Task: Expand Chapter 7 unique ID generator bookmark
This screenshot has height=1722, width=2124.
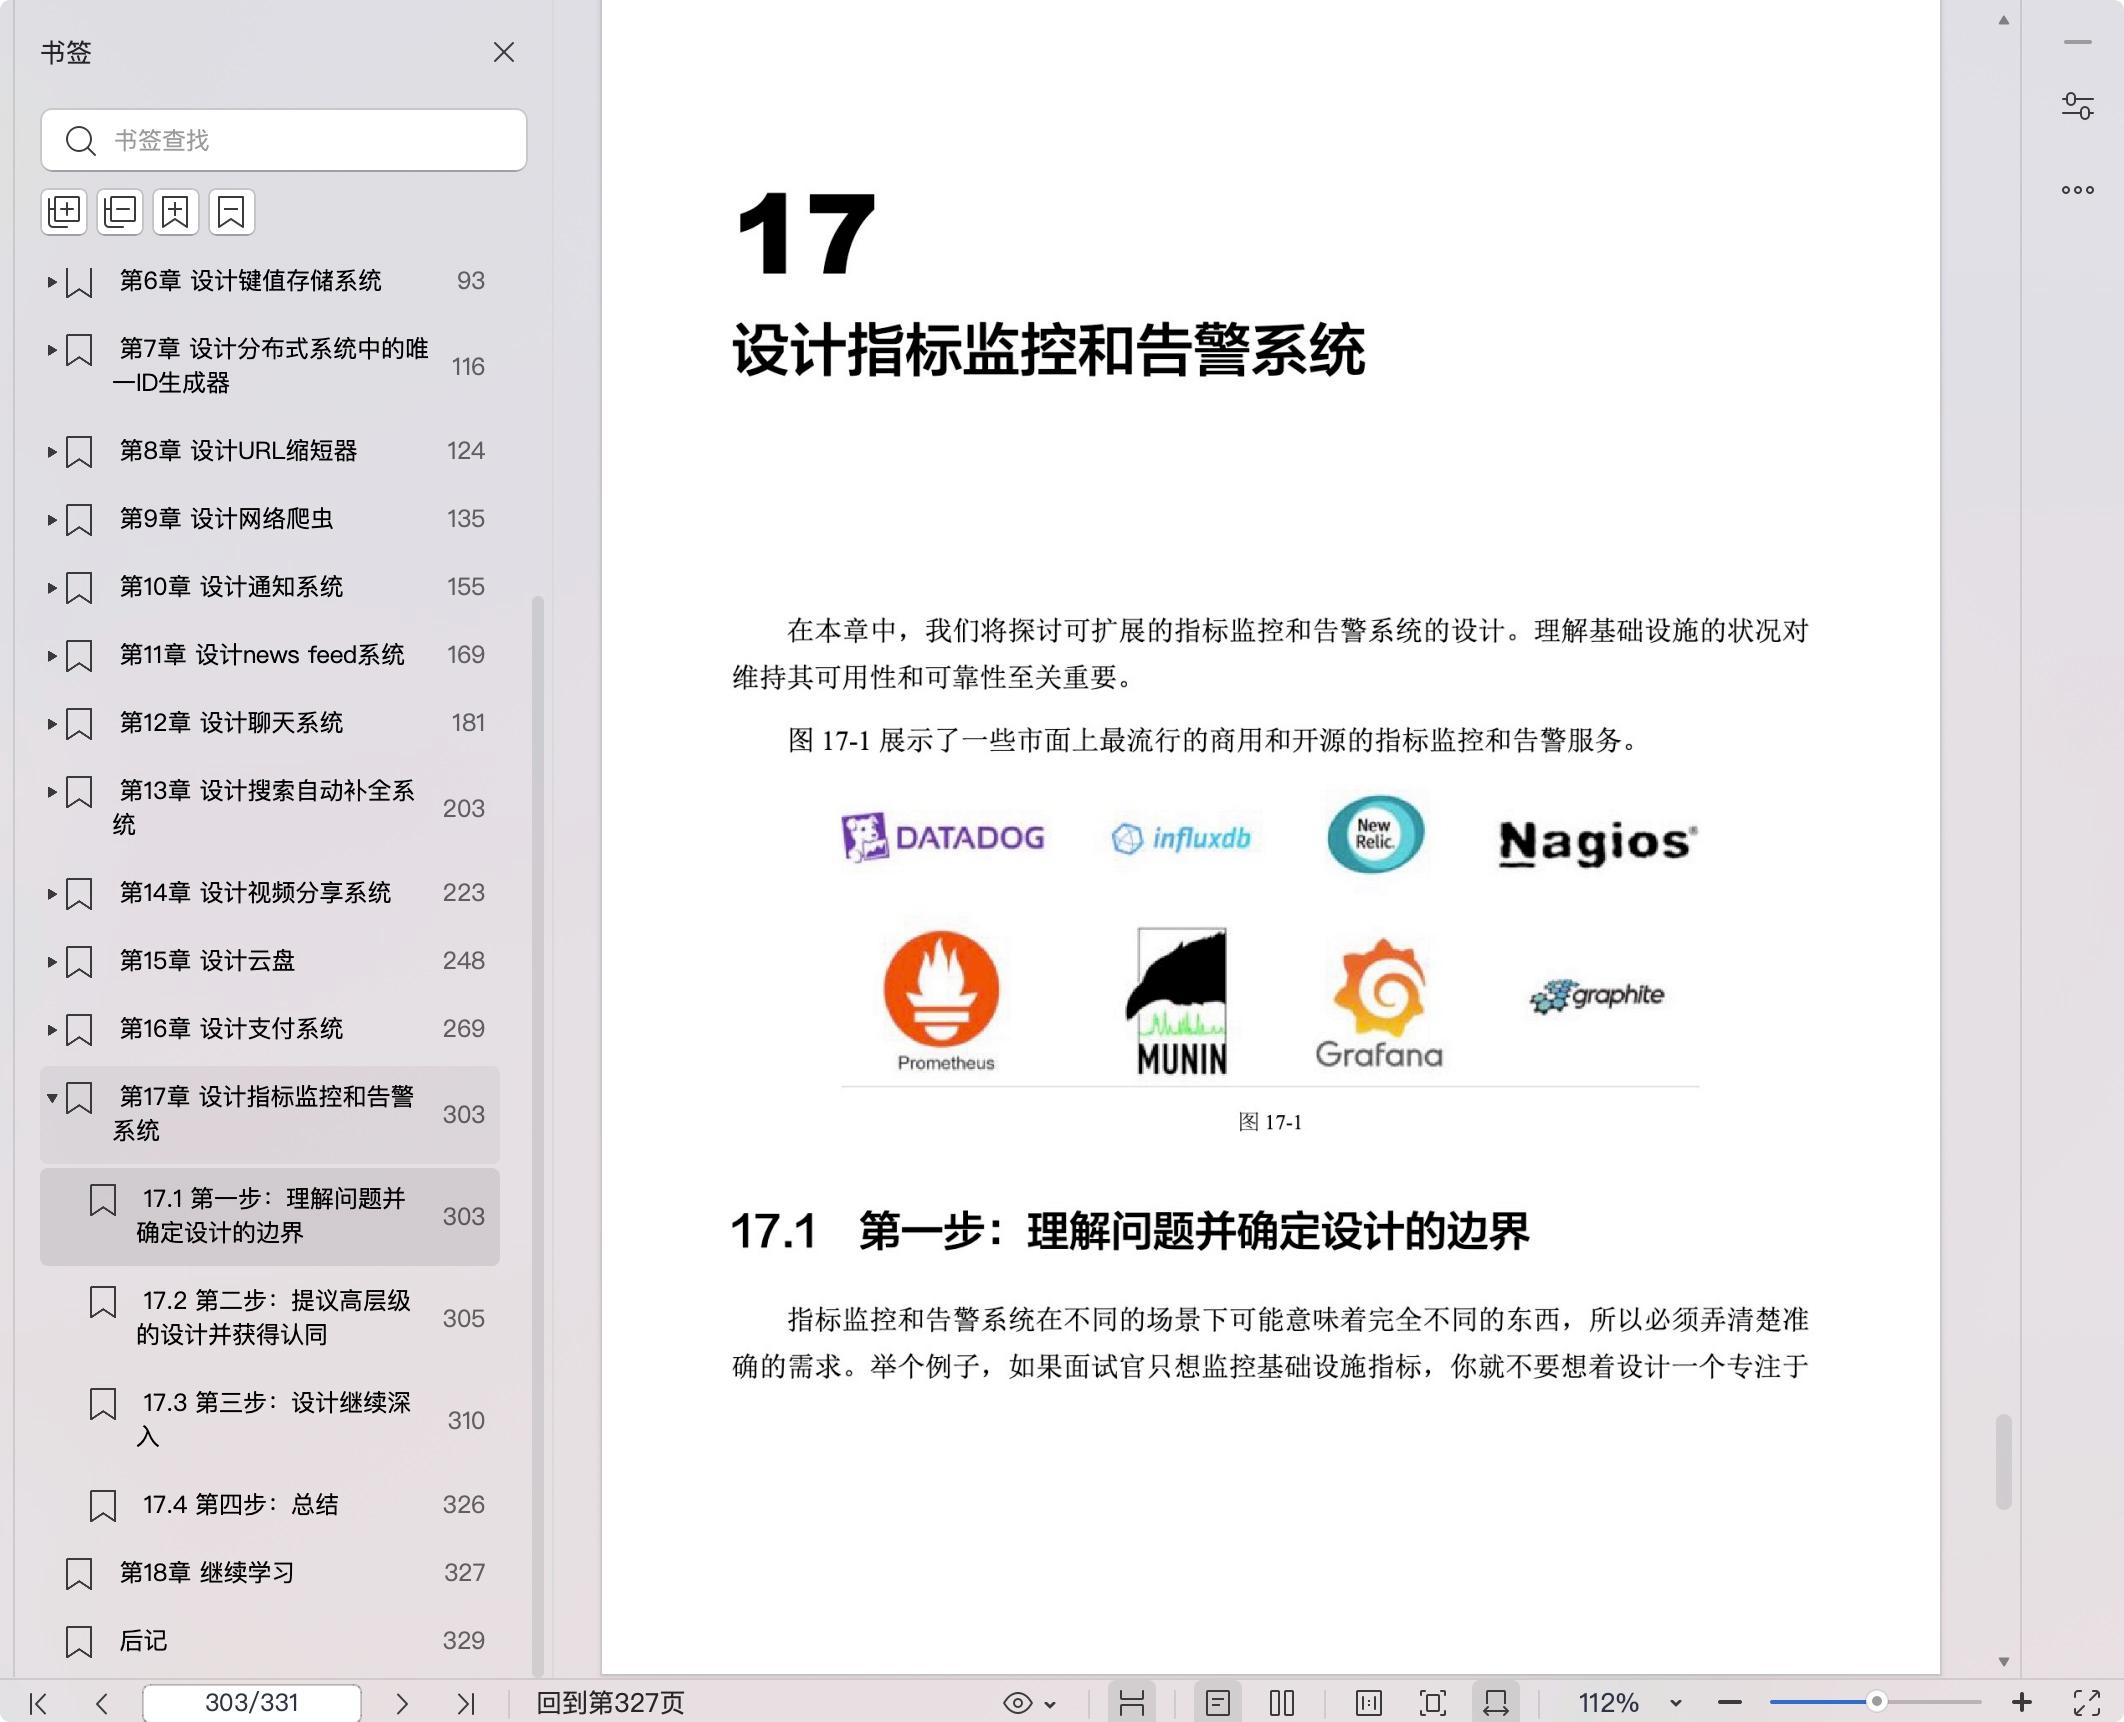Action: point(52,350)
